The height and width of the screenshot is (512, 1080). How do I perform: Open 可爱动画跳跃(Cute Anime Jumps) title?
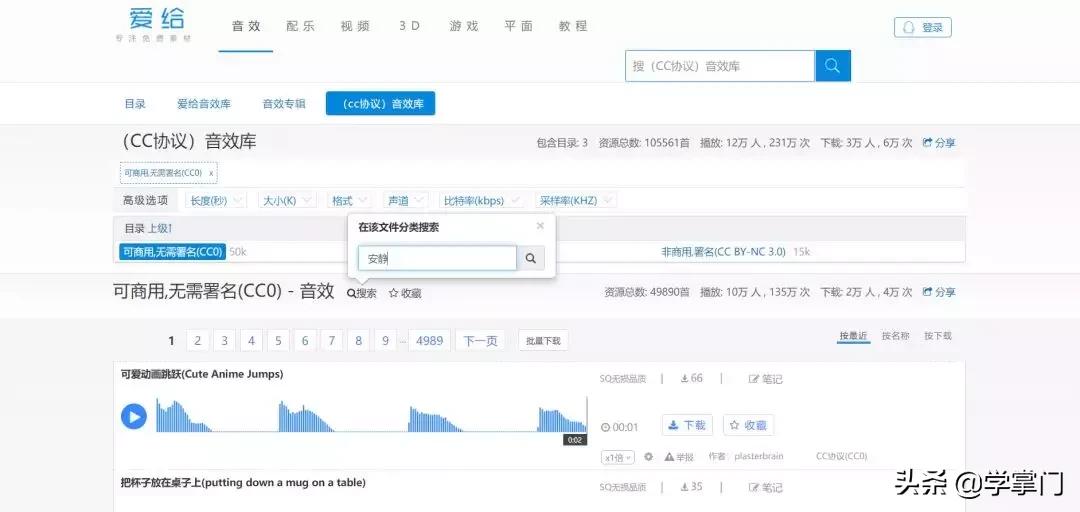point(202,374)
